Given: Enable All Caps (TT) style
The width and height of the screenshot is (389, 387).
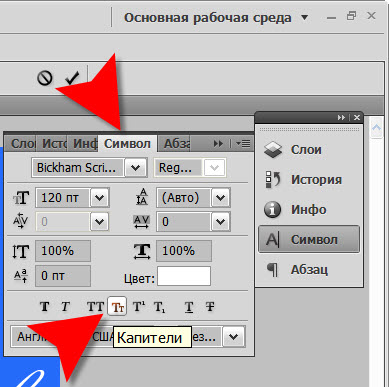Looking at the screenshot, I should coord(95,306).
